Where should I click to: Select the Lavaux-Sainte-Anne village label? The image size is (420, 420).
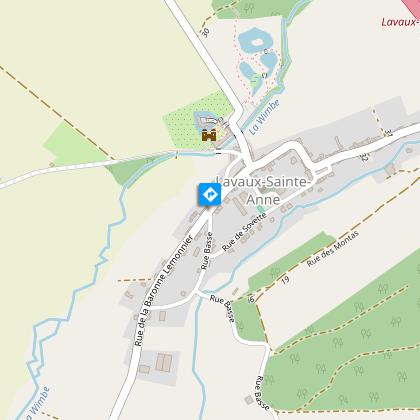pyautogui.click(x=263, y=191)
